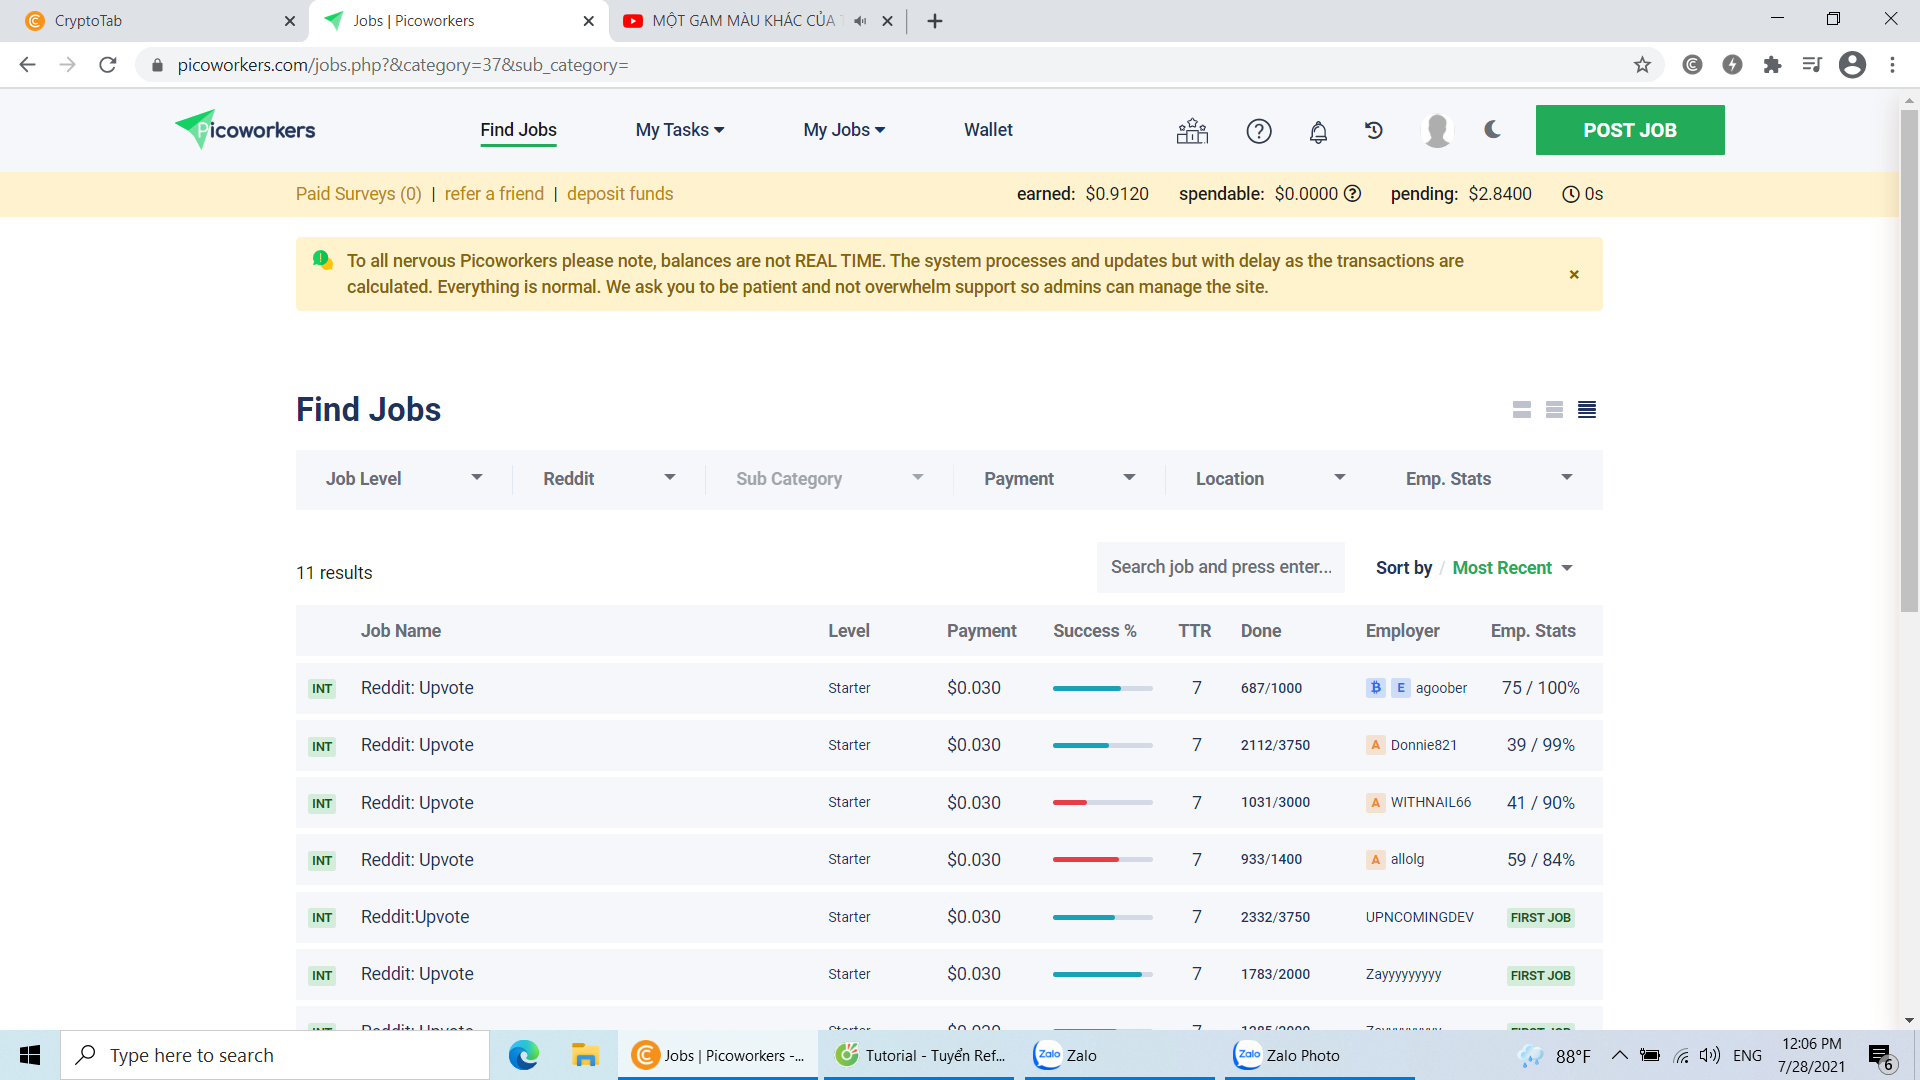1920x1080 pixels.
Task: Open the Chrome profile account icon
Action: tap(1852, 65)
